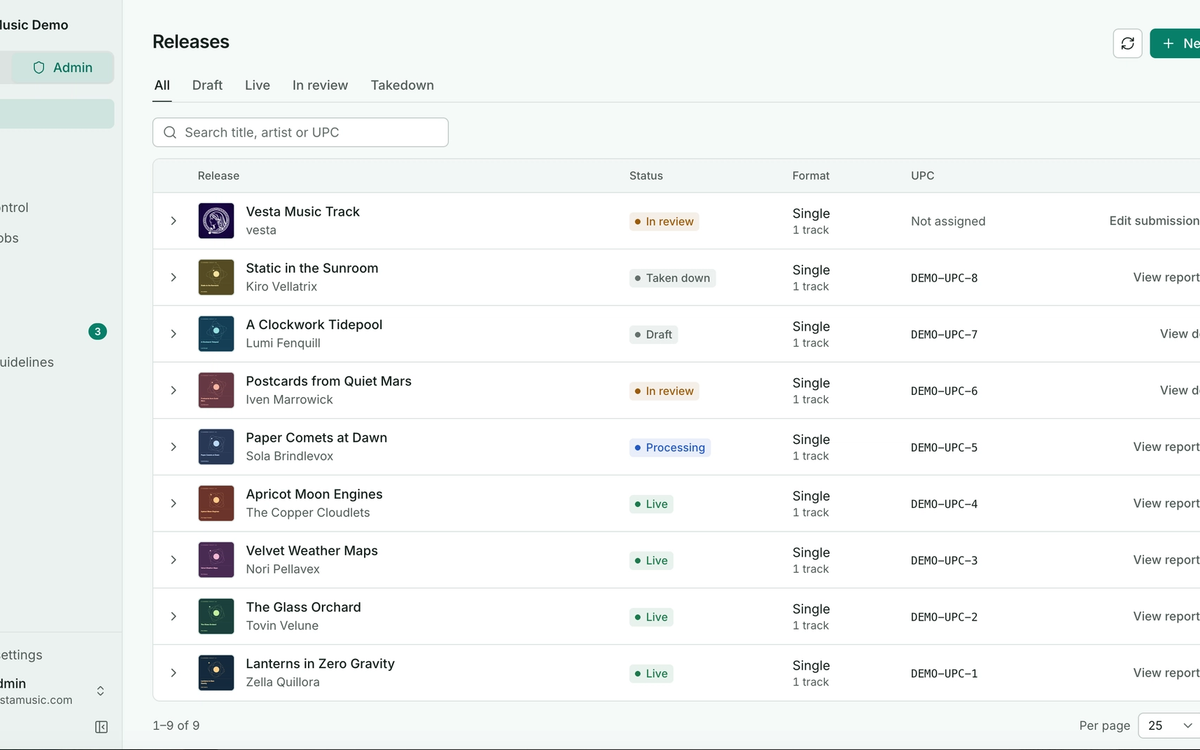Click Postcards from Quiet Mars cover art
The height and width of the screenshot is (750, 1200).
[x=216, y=390]
